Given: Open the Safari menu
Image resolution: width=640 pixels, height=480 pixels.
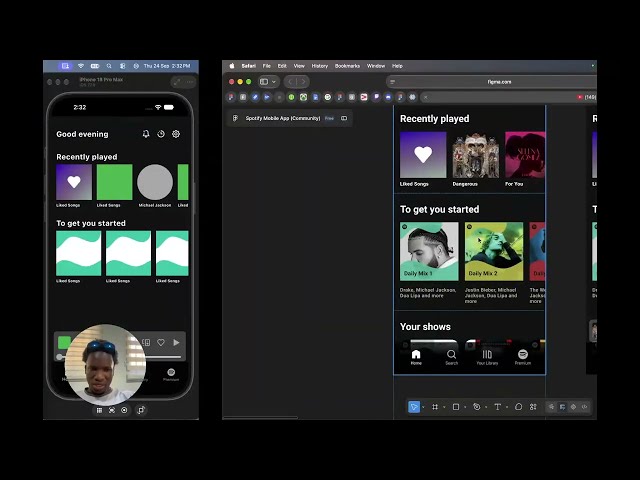Looking at the screenshot, I should (249, 66).
